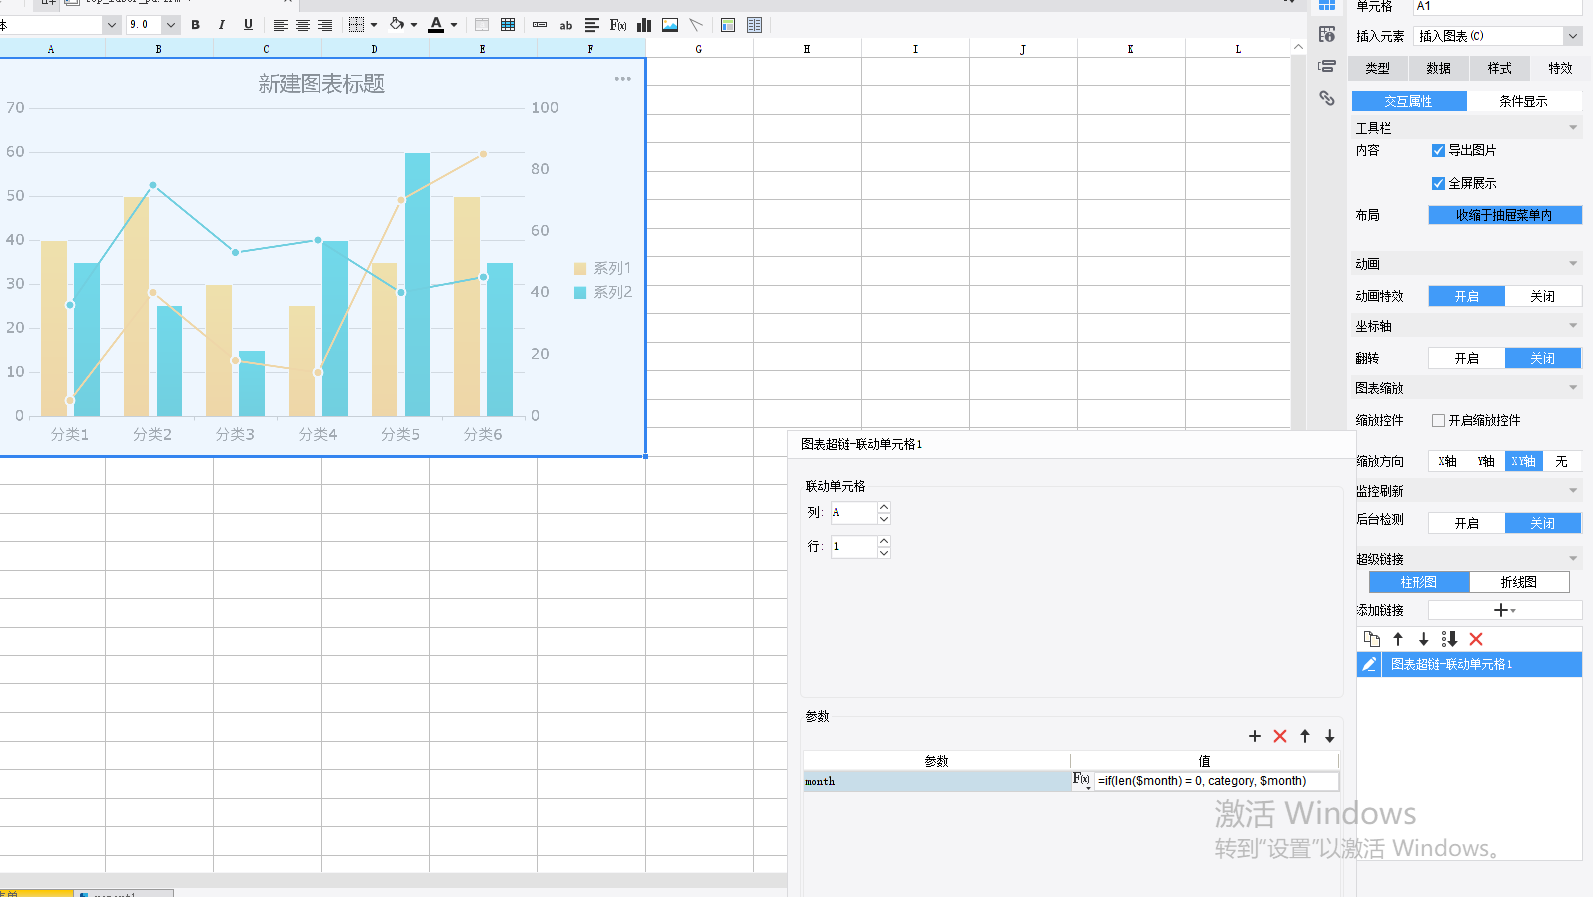Image resolution: width=1593 pixels, height=897 pixels.
Task: Delete the selected hyperlink with red X
Action: 1476,639
